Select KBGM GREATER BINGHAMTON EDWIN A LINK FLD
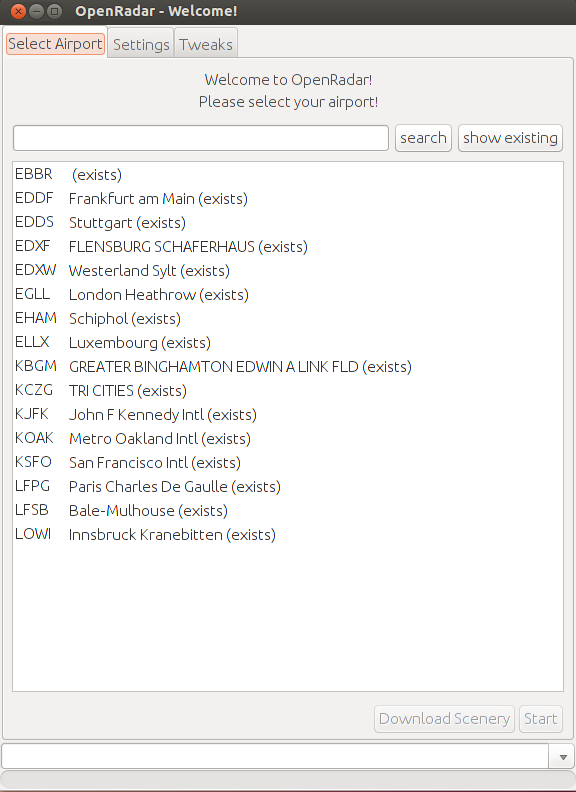This screenshot has height=792, width=576. [x=288, y=366]
